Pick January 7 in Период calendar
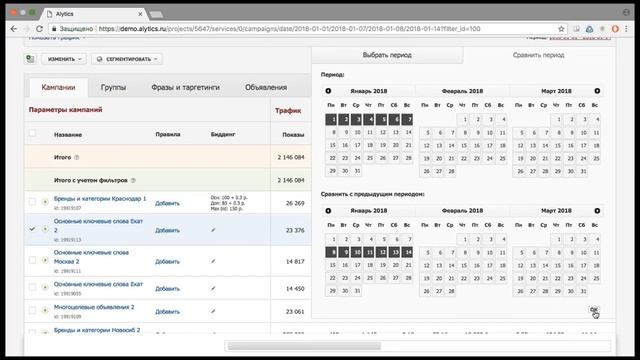 (x=407, y=120)
